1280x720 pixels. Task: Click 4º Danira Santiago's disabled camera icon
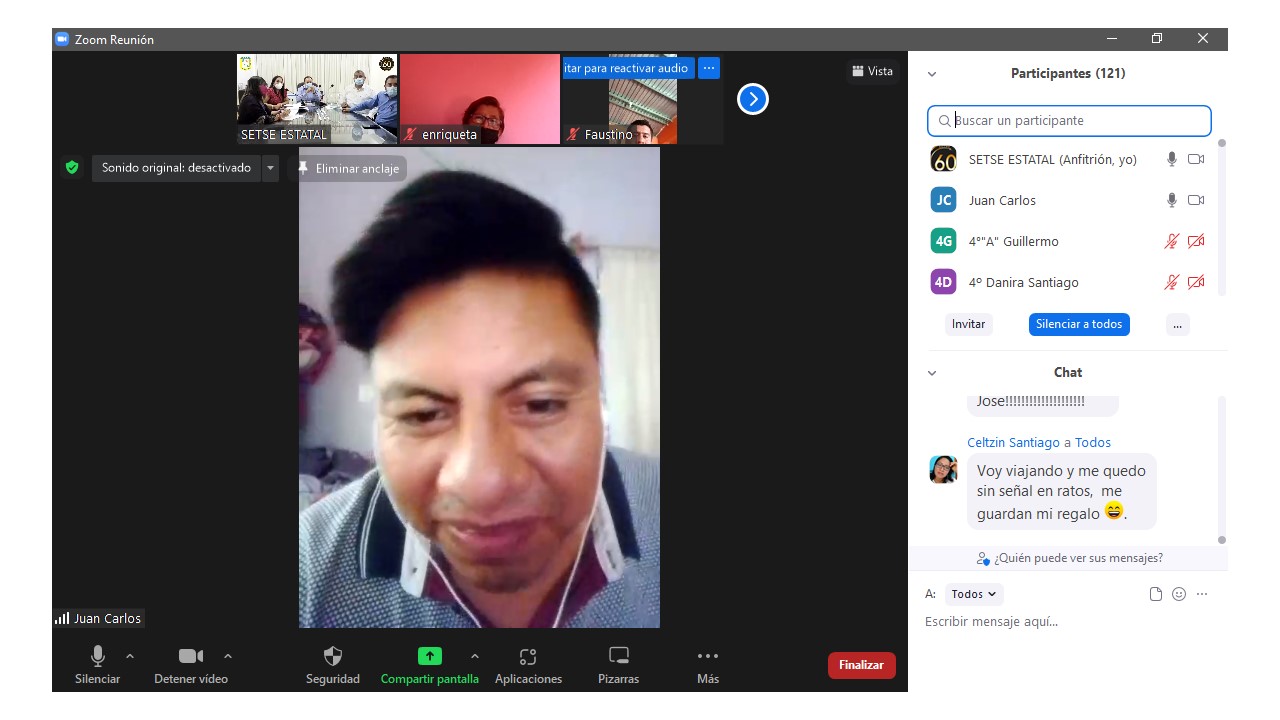pyautogui.click(x=1196, y=282)
